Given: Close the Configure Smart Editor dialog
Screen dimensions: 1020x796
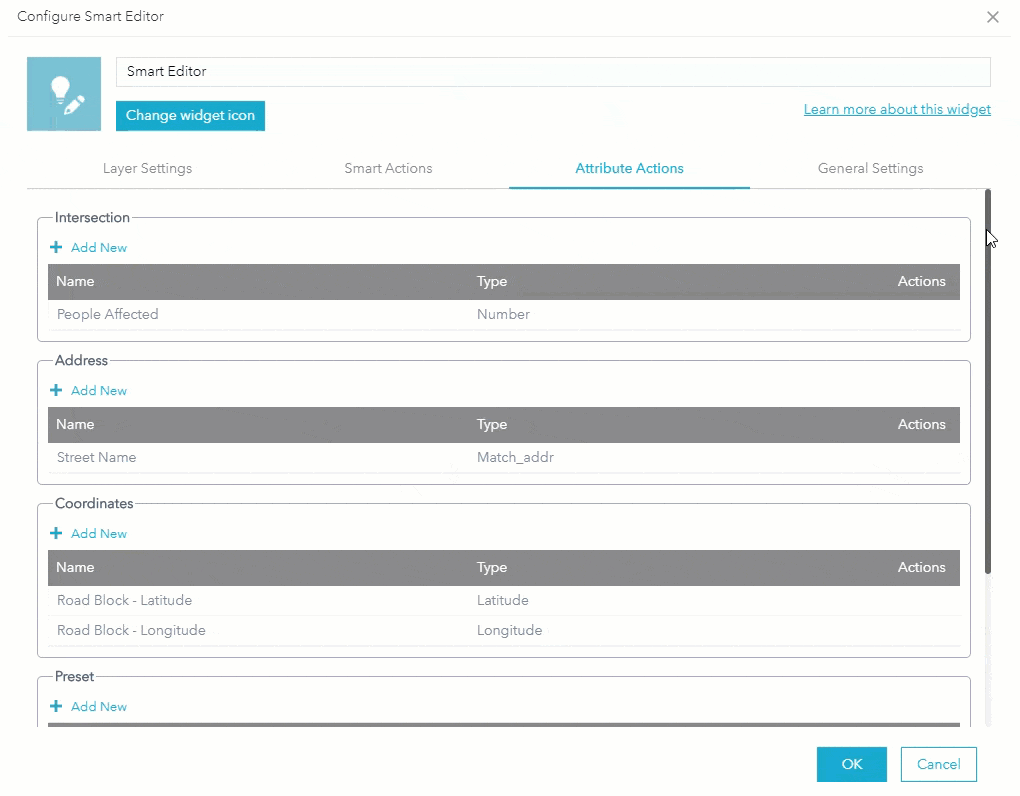Looking at the screenshot, I should (992, 17).
